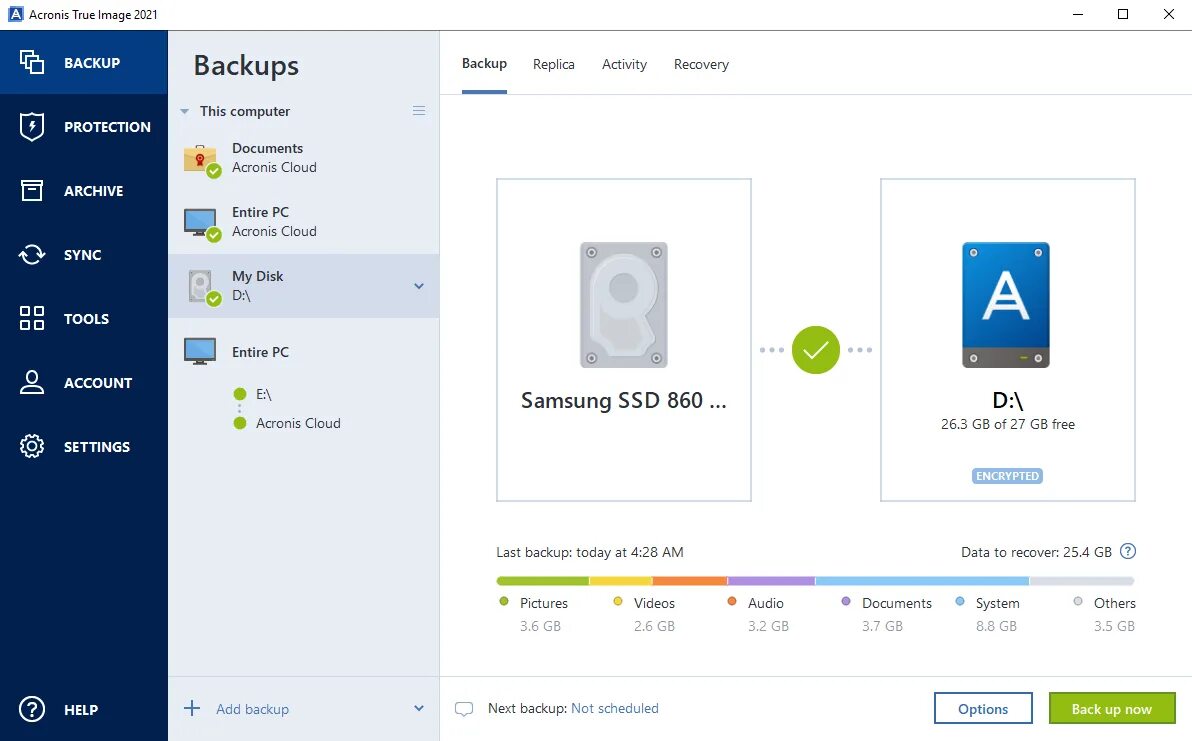Switch to the Recovery tab
Screen dimensions: 1192x741
(701, 64)
